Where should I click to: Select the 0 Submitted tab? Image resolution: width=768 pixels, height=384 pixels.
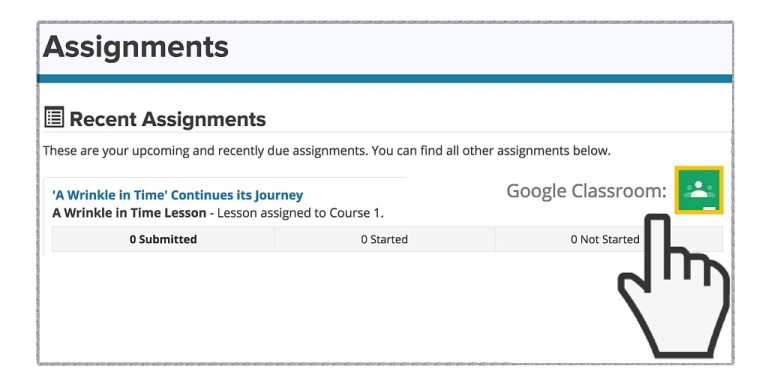click(163, 239)
